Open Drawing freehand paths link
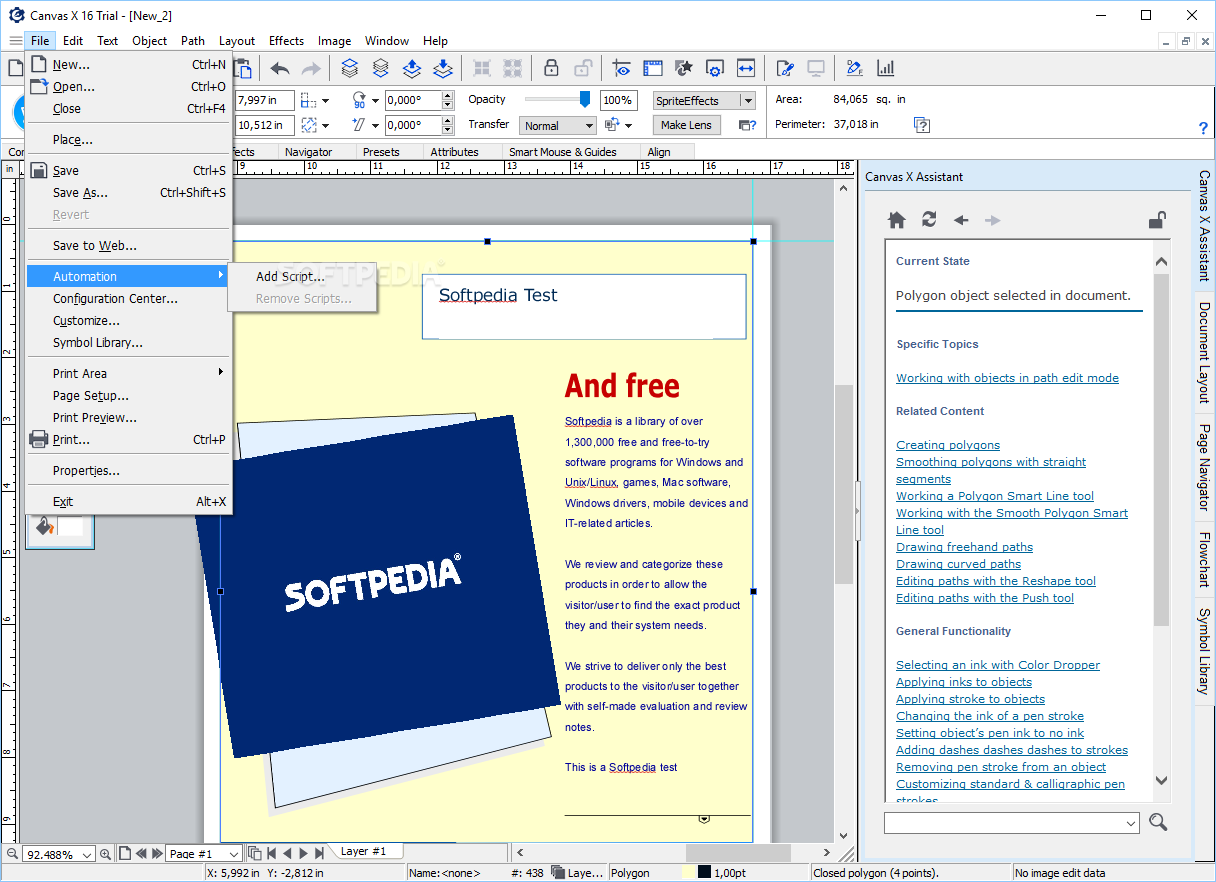Image resolution: width=1216 pixels, height=882 pixels. click(x=964, y=547)
